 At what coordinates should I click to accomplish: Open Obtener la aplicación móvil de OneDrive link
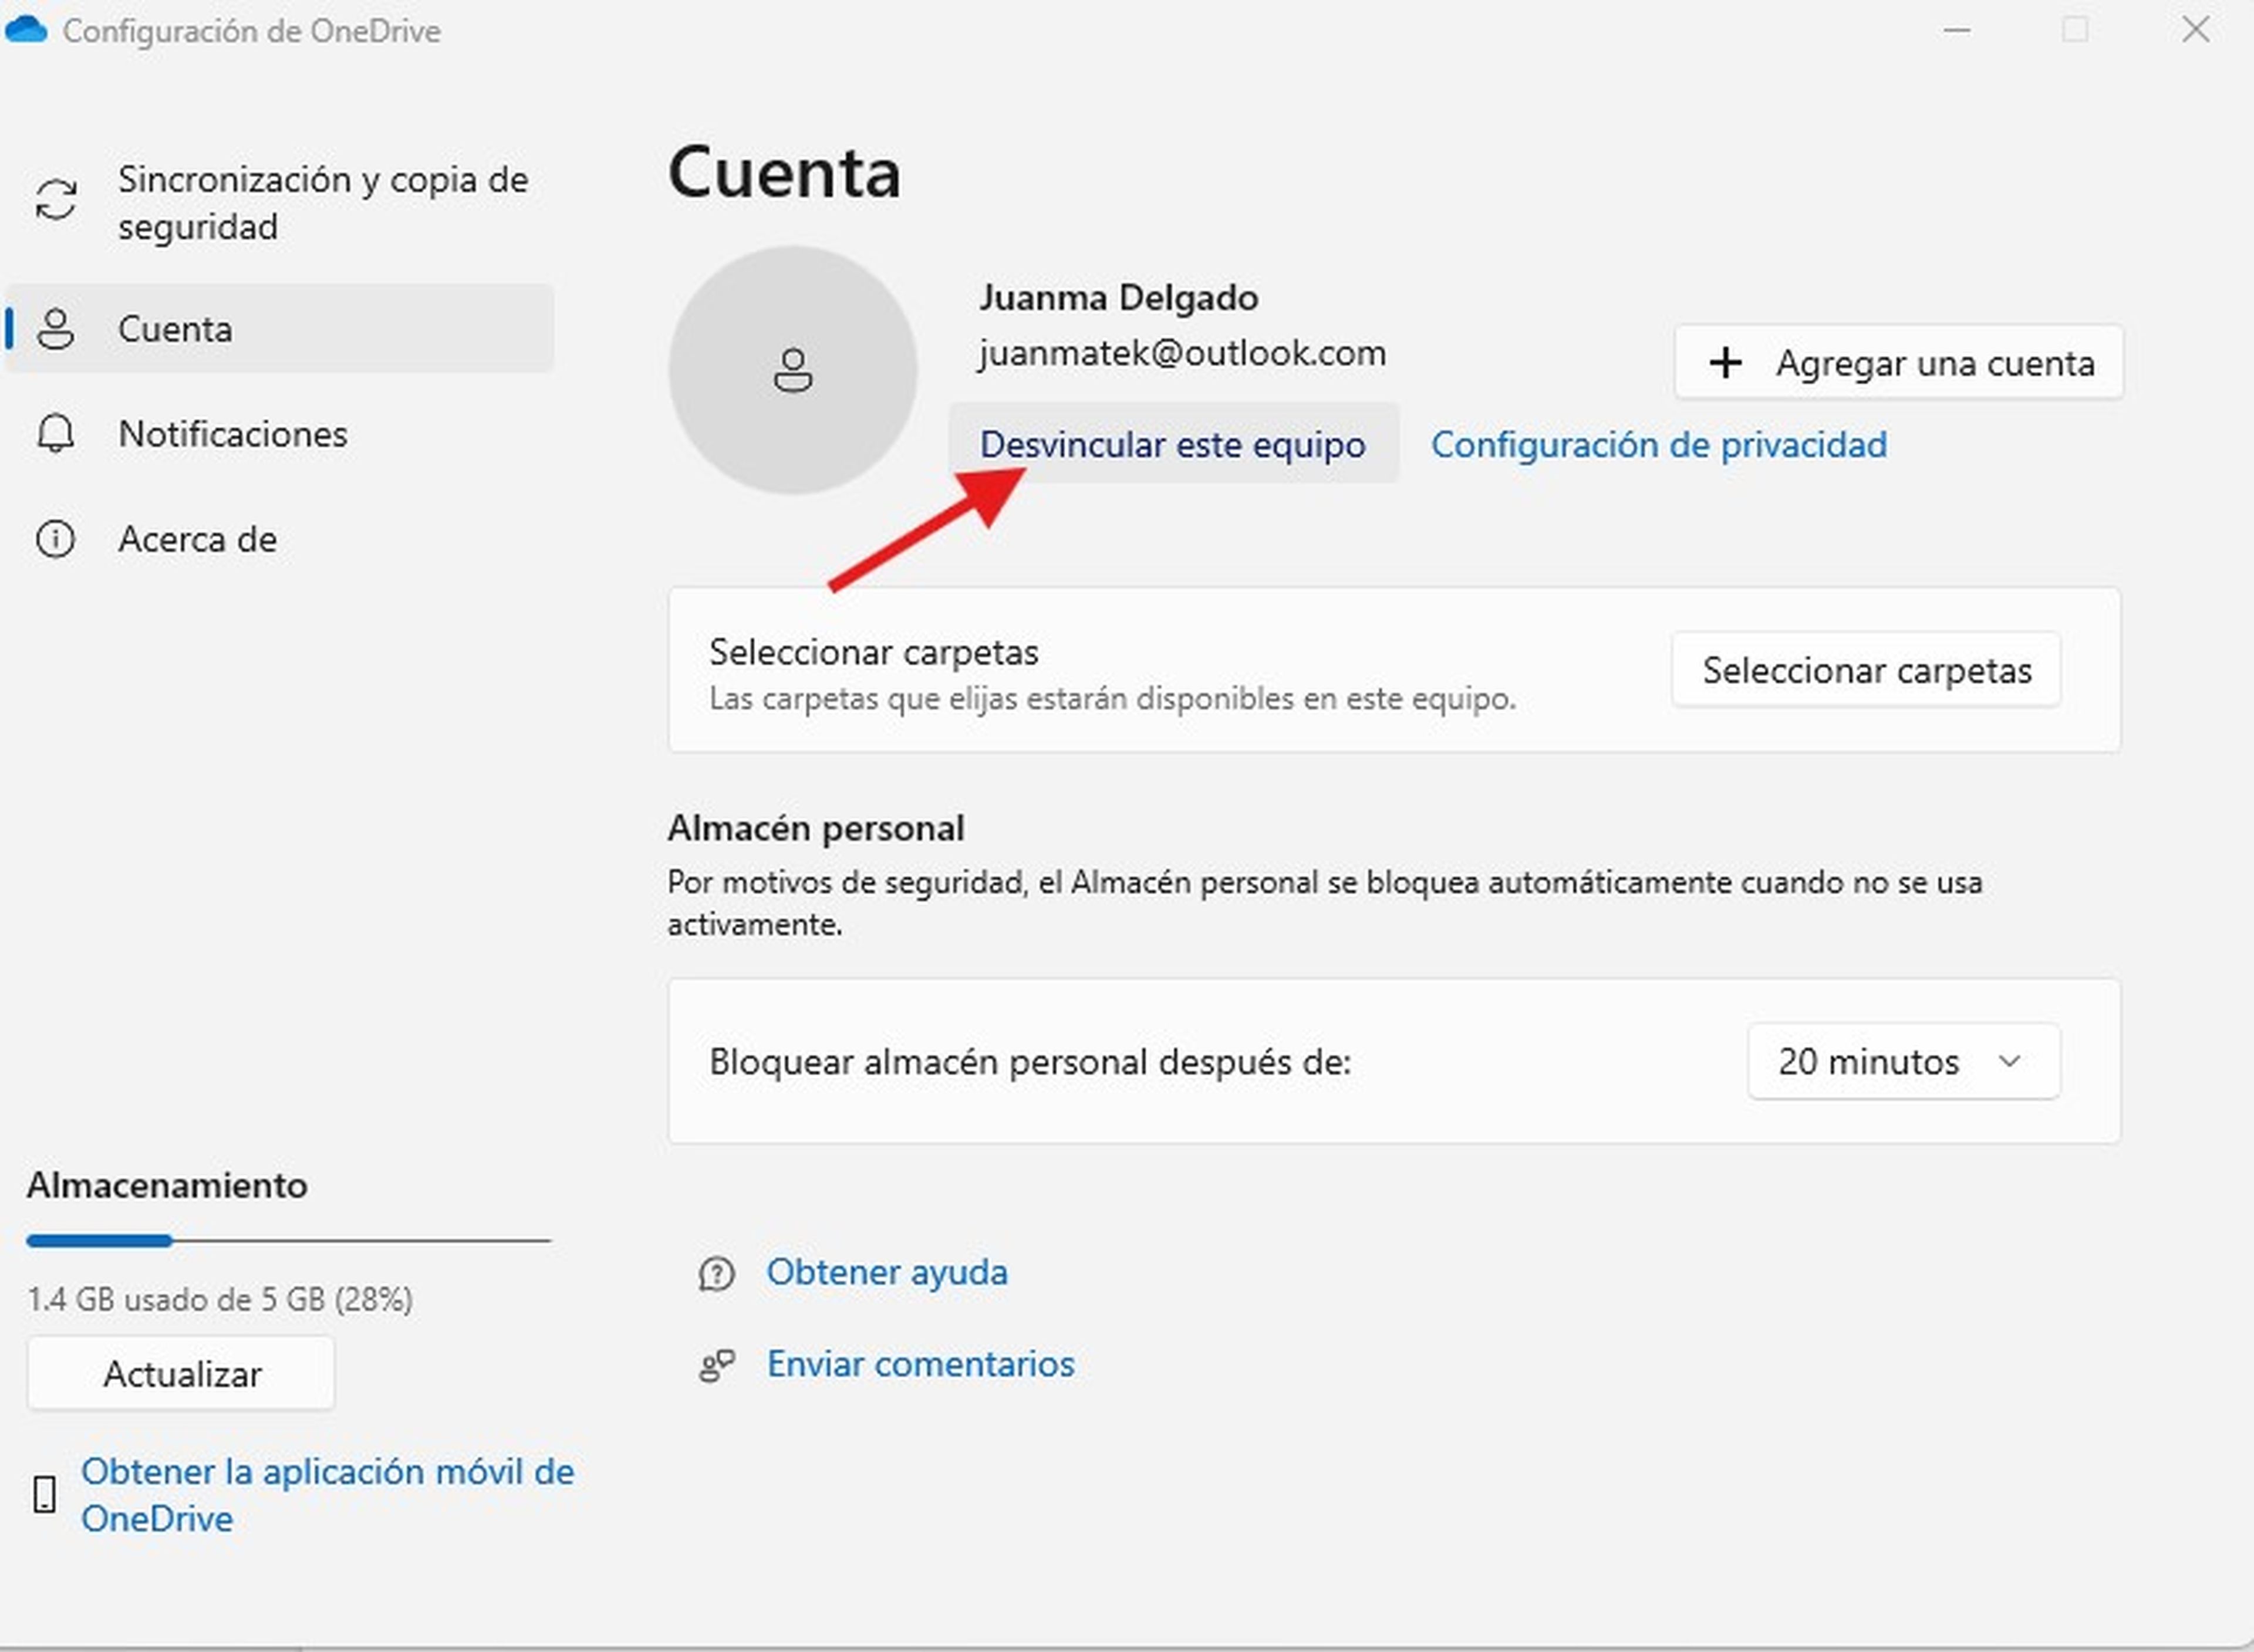tap(328, 1495)
